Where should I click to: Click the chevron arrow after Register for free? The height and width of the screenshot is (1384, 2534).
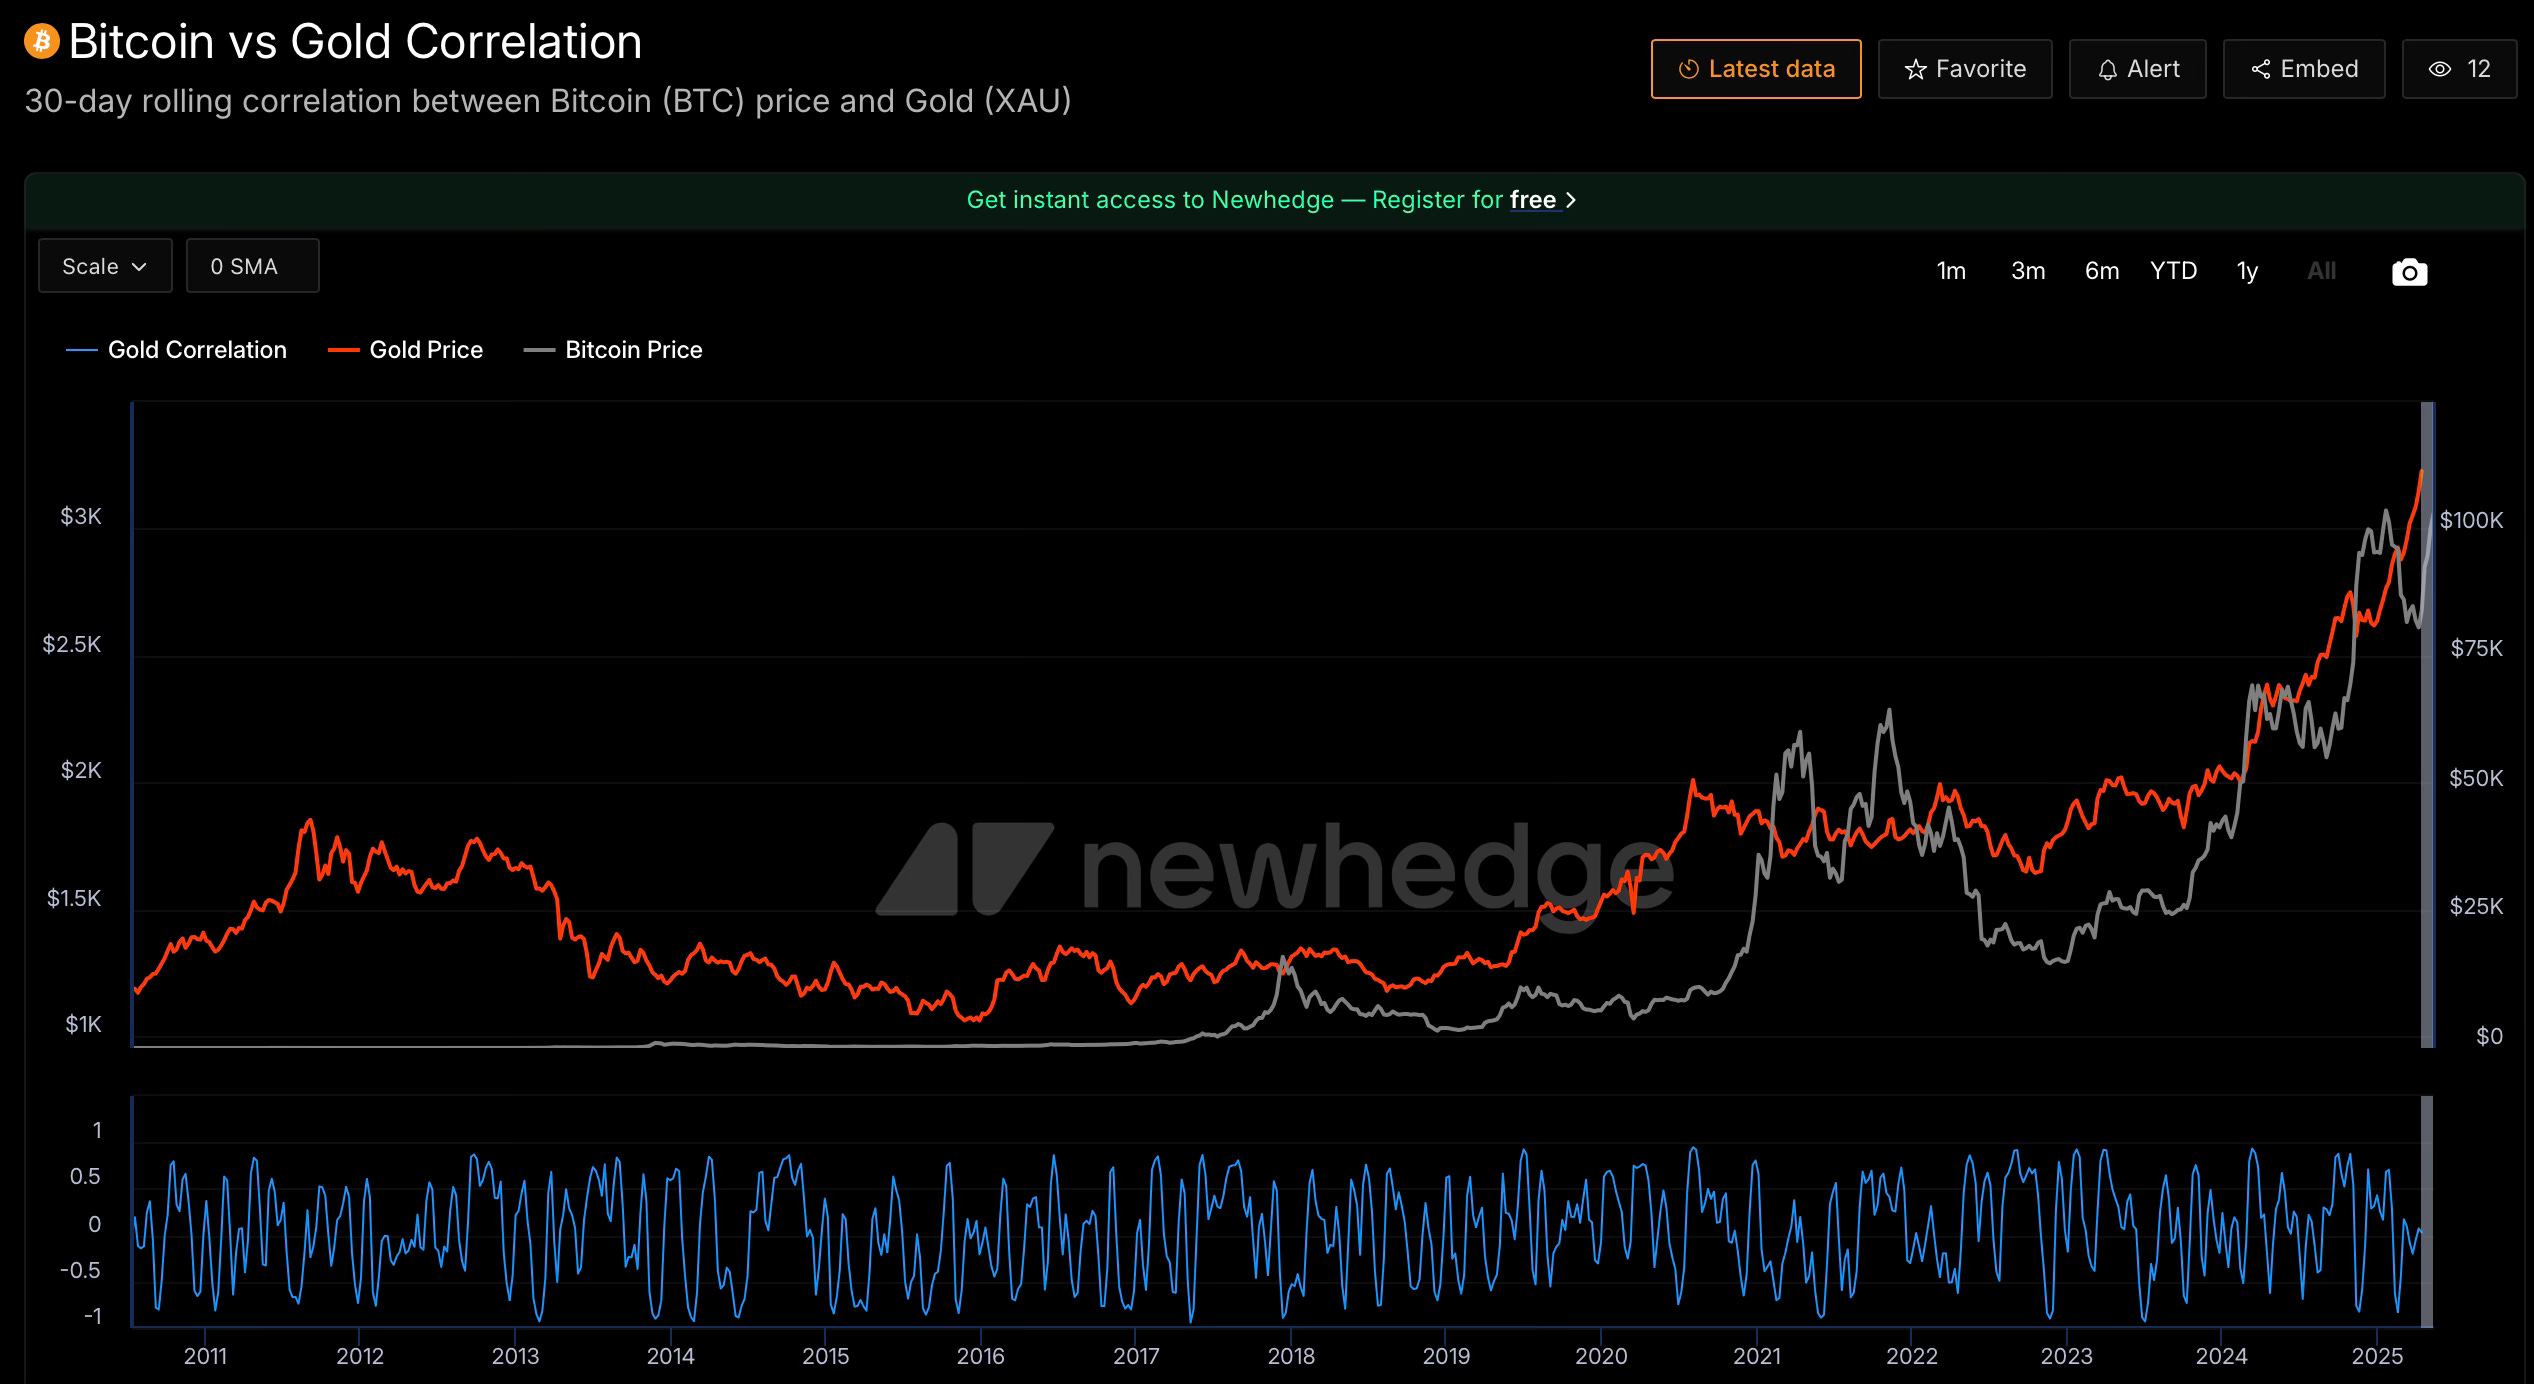pos(1570,200)
